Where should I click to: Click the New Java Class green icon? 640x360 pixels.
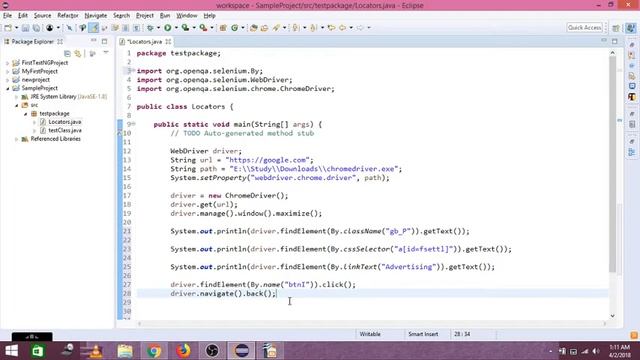click(235, 28)
